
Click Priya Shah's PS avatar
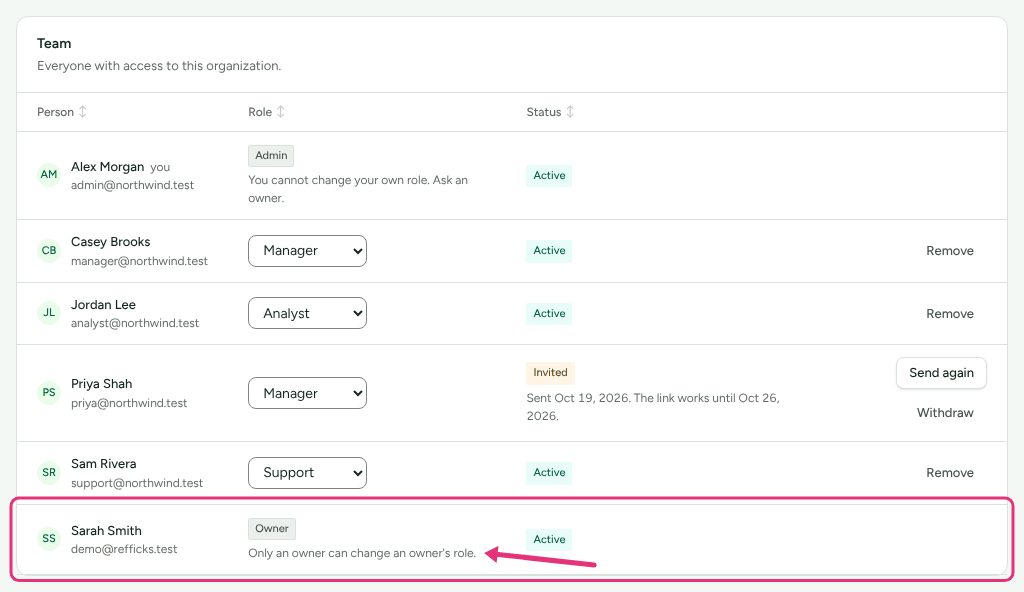click(x=49, y=393)
